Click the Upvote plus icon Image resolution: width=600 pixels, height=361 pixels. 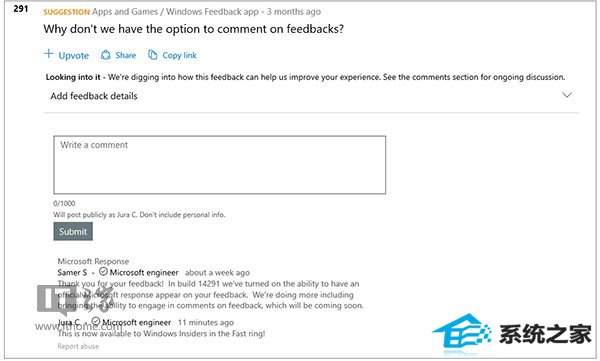pyautogui.click(x=49, y=54)
